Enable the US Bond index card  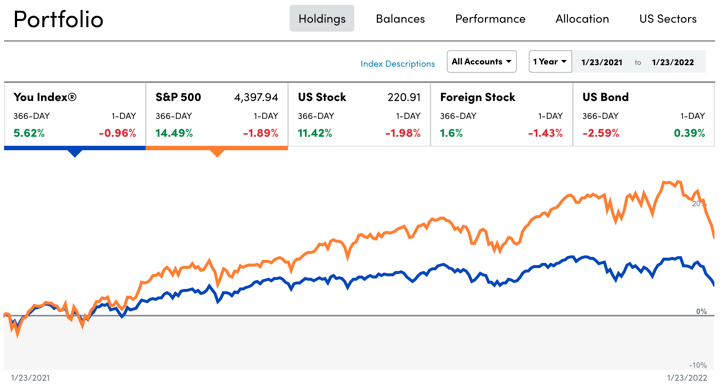tap(644, 115)
